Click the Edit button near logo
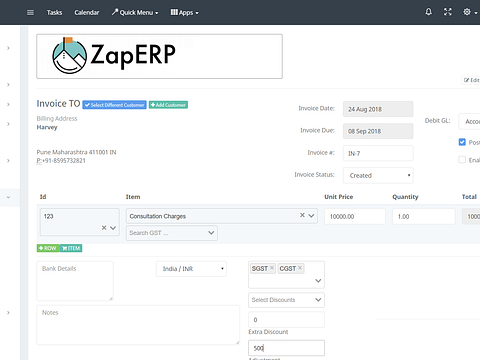 pyautogui.click(x=471, y=80)
